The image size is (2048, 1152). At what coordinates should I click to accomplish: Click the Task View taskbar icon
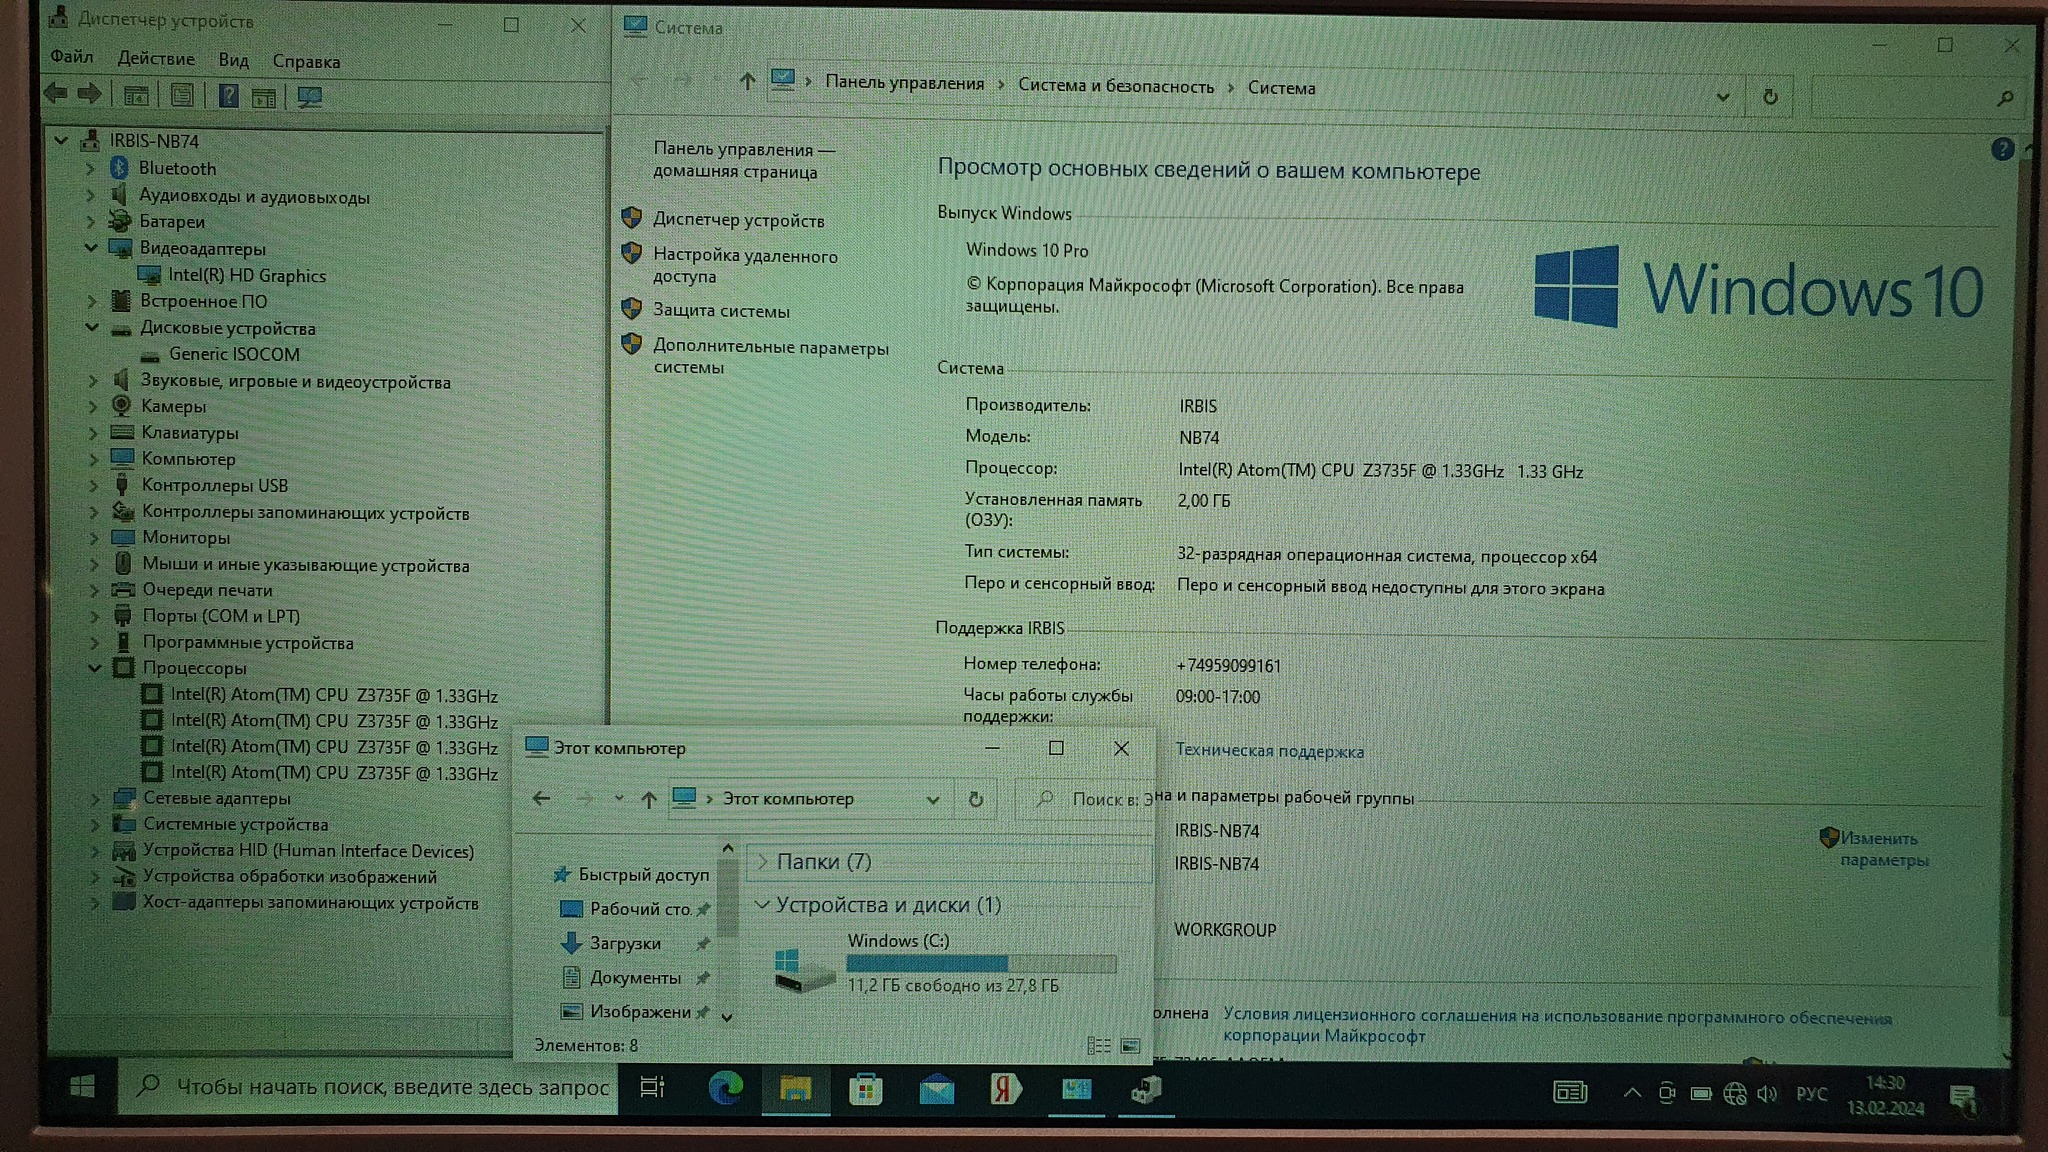point(652,1087)
